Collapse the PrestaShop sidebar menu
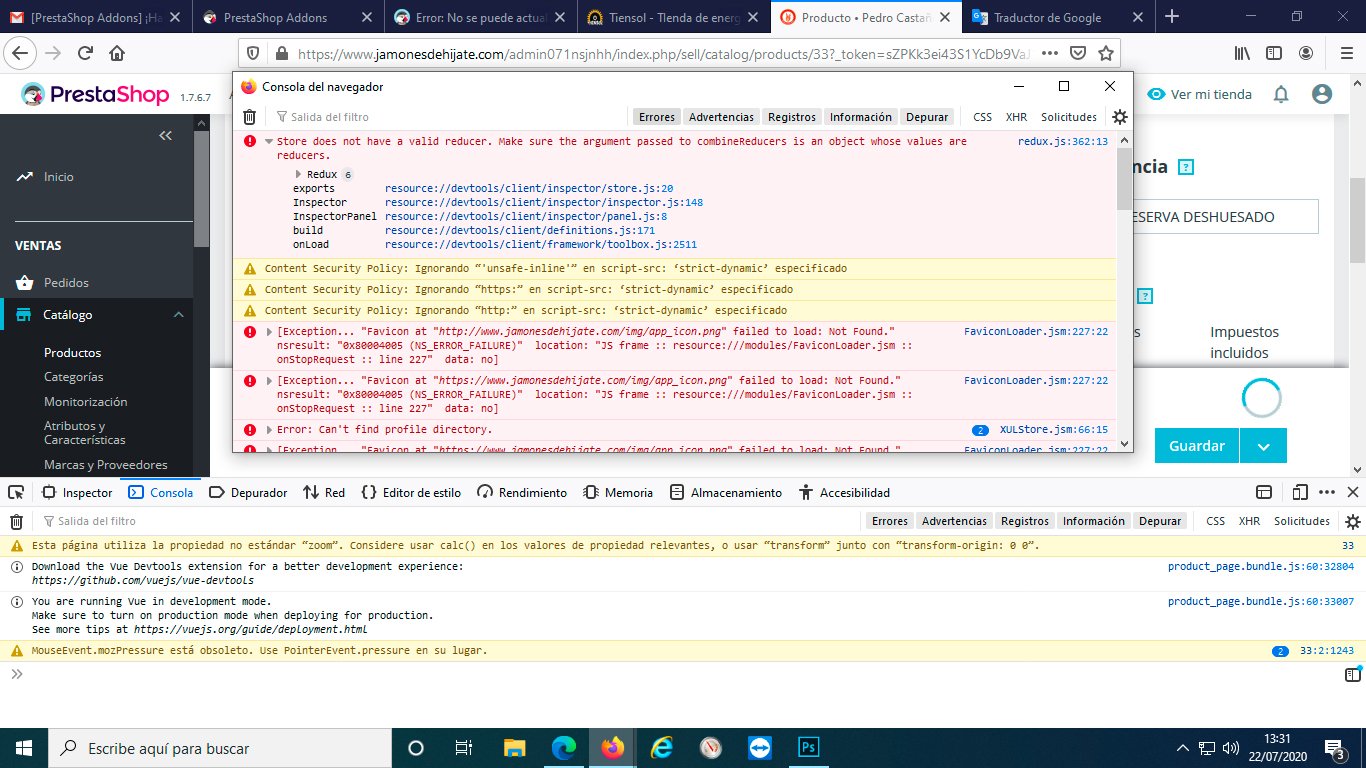1366x768 pixels. click(166, 135)
